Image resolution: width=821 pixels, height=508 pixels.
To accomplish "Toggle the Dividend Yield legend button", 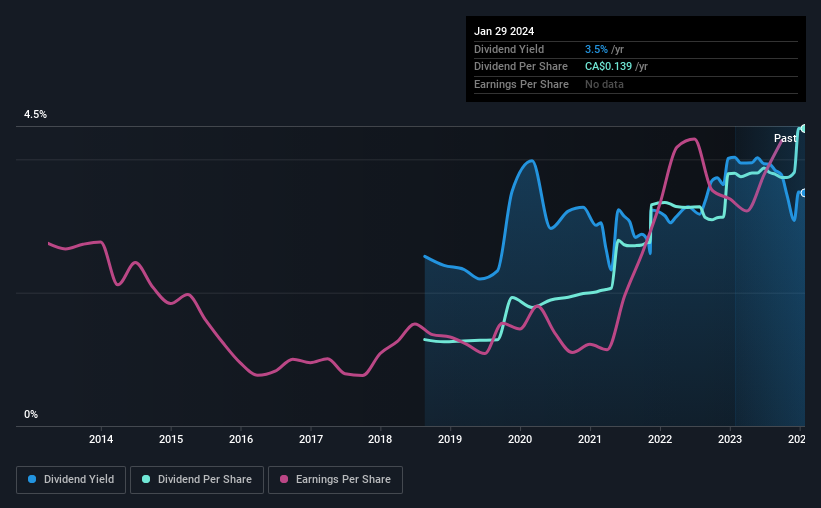I will (71, 480).
